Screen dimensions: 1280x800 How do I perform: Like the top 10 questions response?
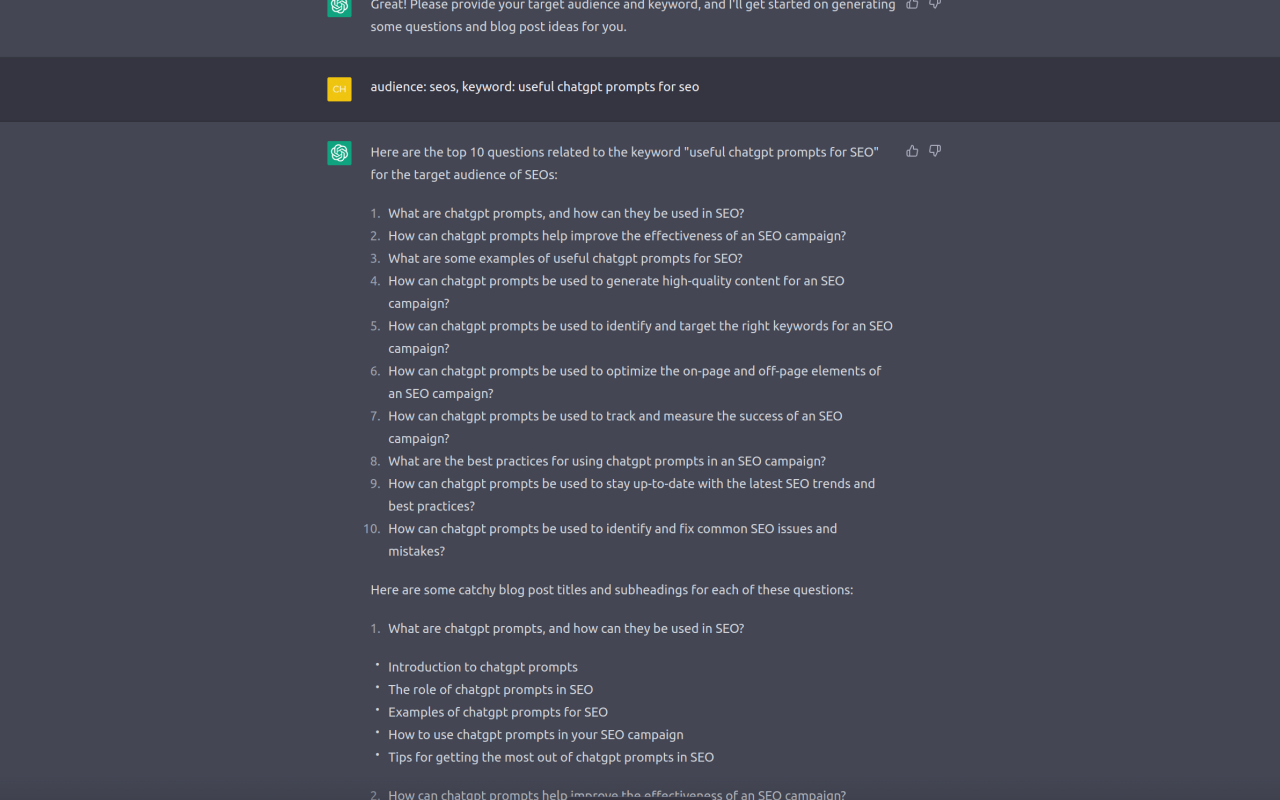pyautogui.click(x=912, y=151)
